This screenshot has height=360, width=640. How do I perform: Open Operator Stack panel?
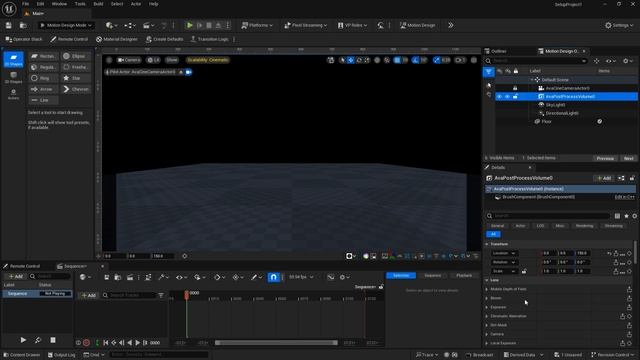(24, 39)
